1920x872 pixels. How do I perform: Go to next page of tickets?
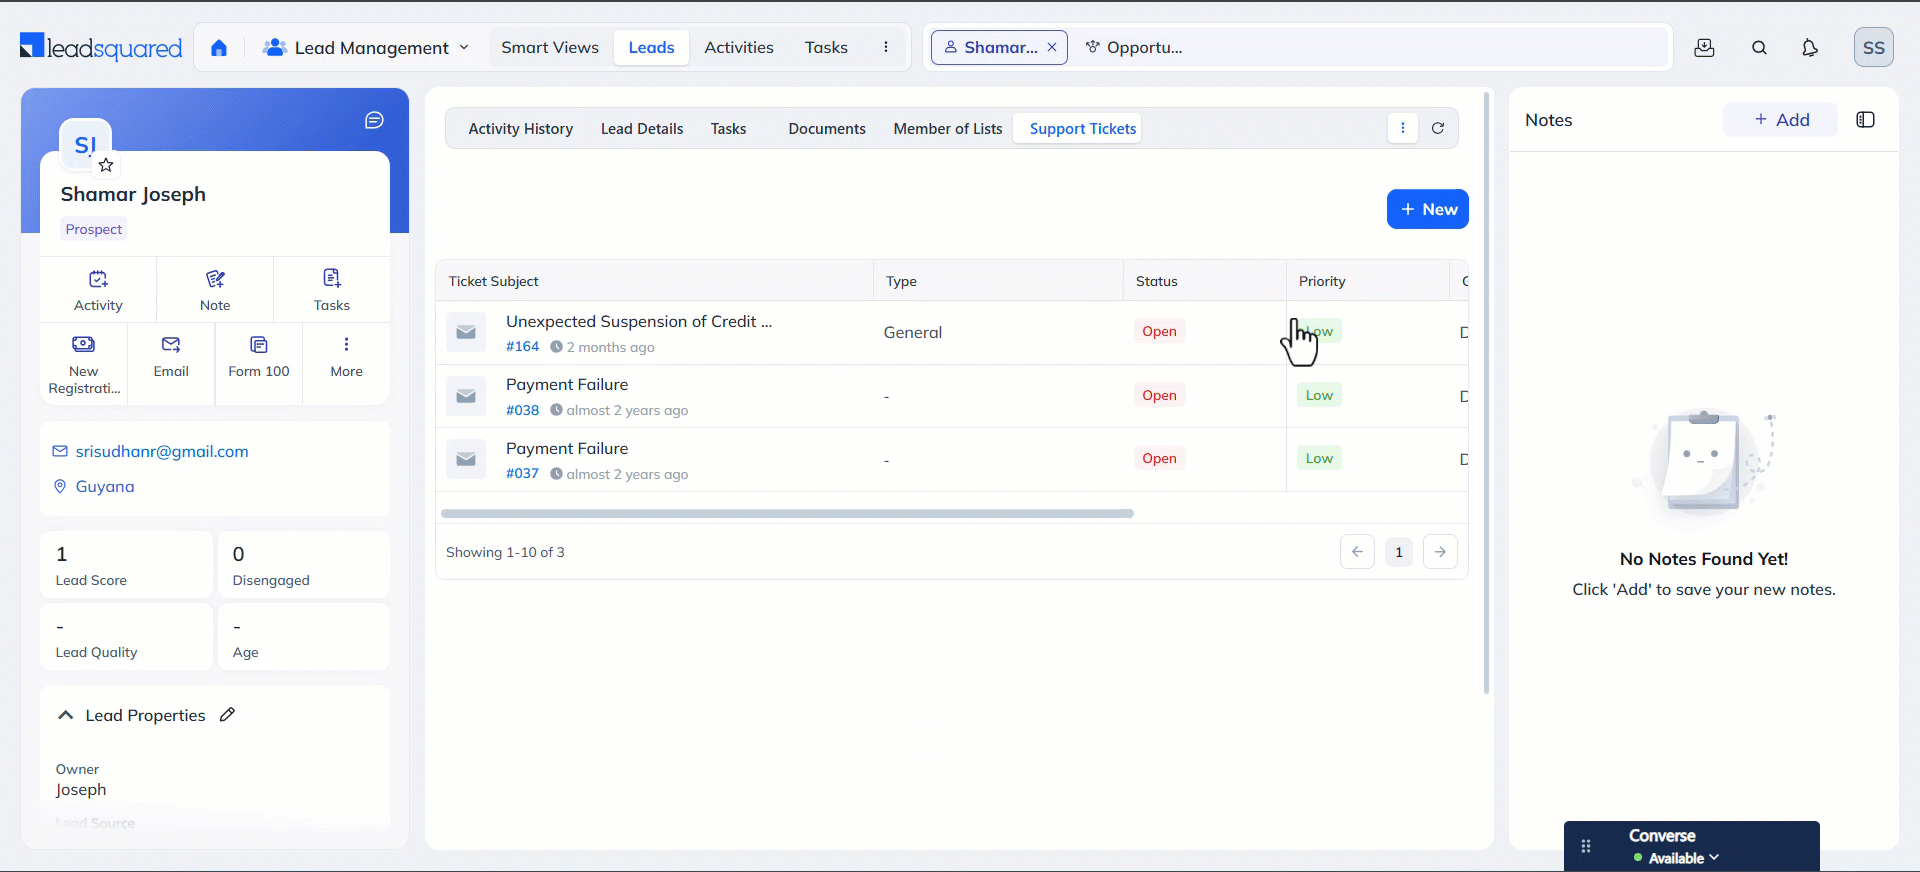[1440, 552]
